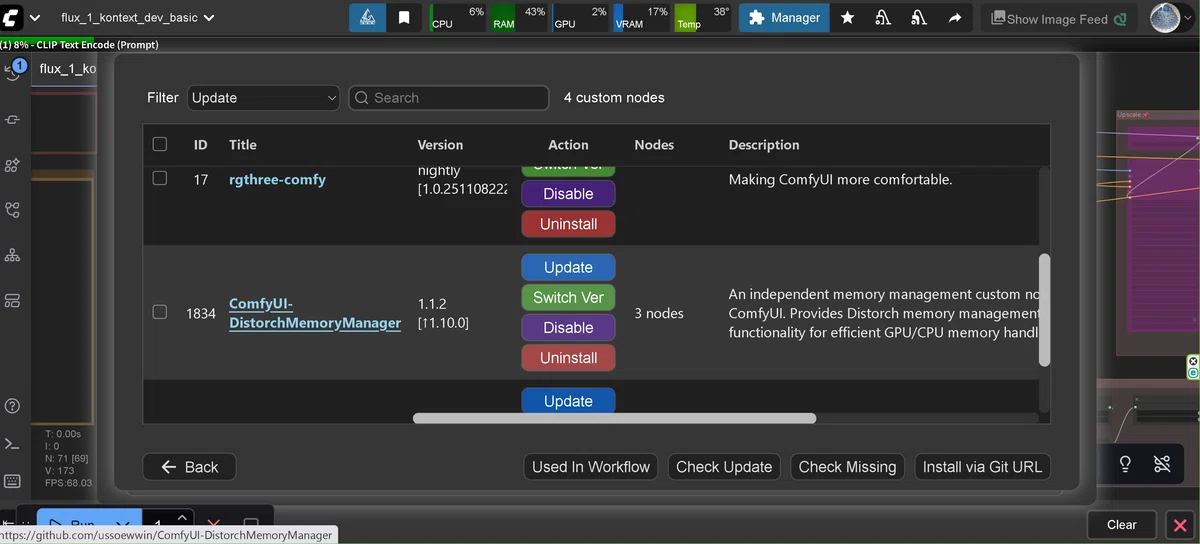Click the Search custom nodes field

click(x=449, y=98)
